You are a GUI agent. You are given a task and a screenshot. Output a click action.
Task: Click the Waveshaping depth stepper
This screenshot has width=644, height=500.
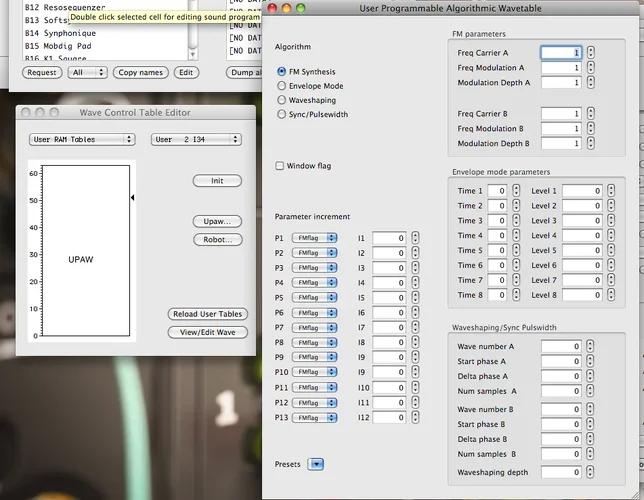pyautogui.click(x=591, y=472)
